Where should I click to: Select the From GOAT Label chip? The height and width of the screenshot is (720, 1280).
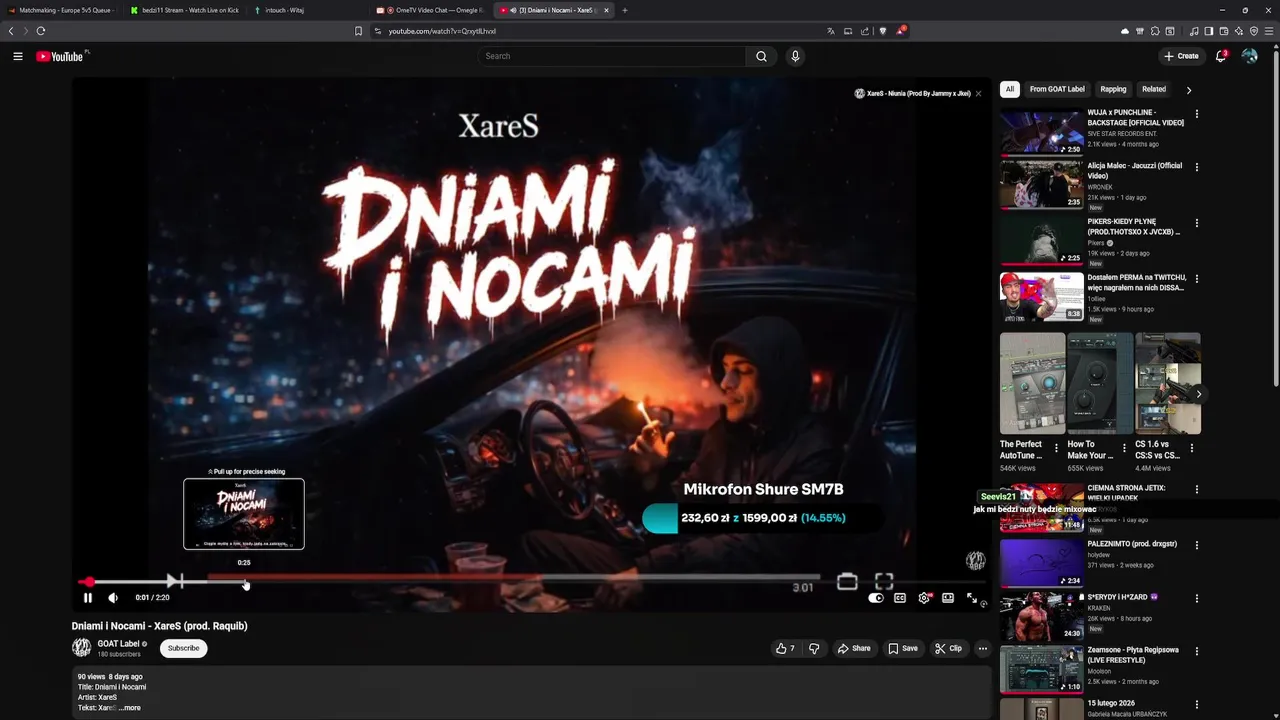coord(1057,89)
